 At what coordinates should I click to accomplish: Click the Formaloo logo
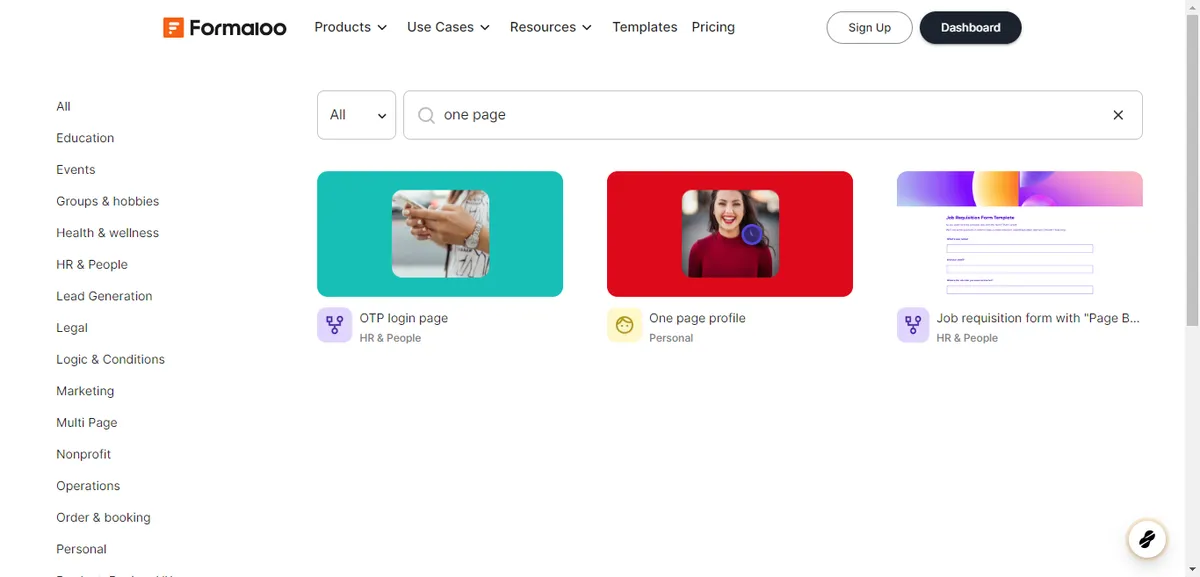tap(224, 27)
